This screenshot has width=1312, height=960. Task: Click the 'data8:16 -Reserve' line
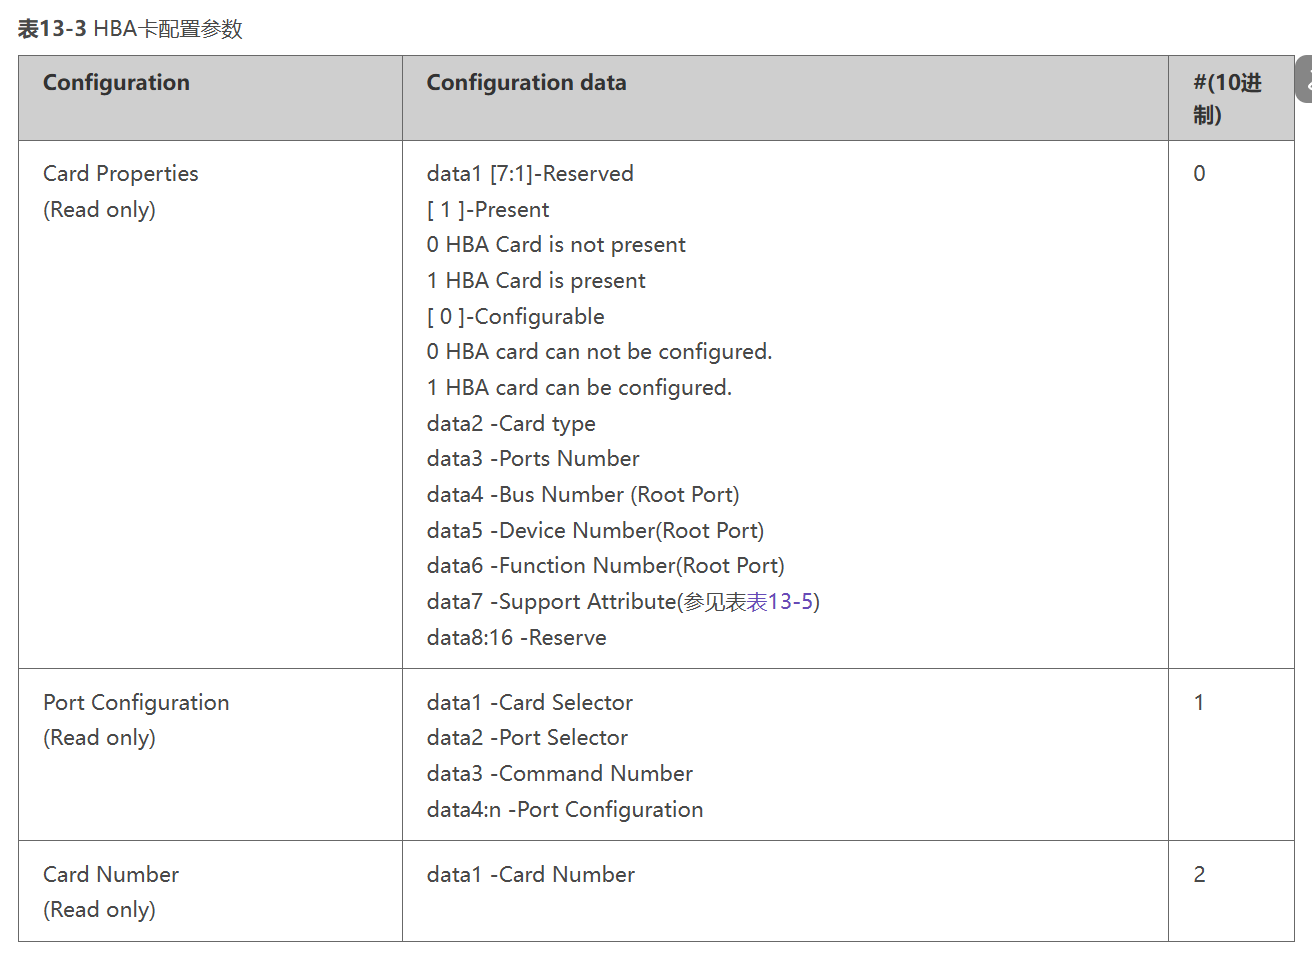[517, 638]
